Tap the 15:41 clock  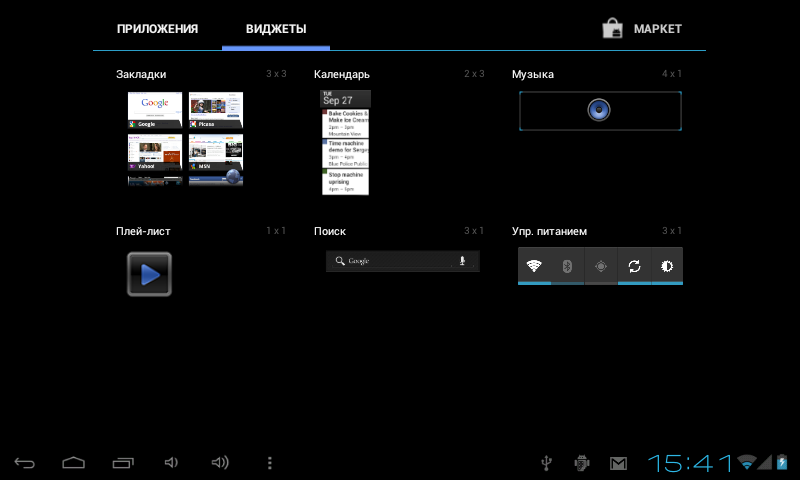point(690,463)
